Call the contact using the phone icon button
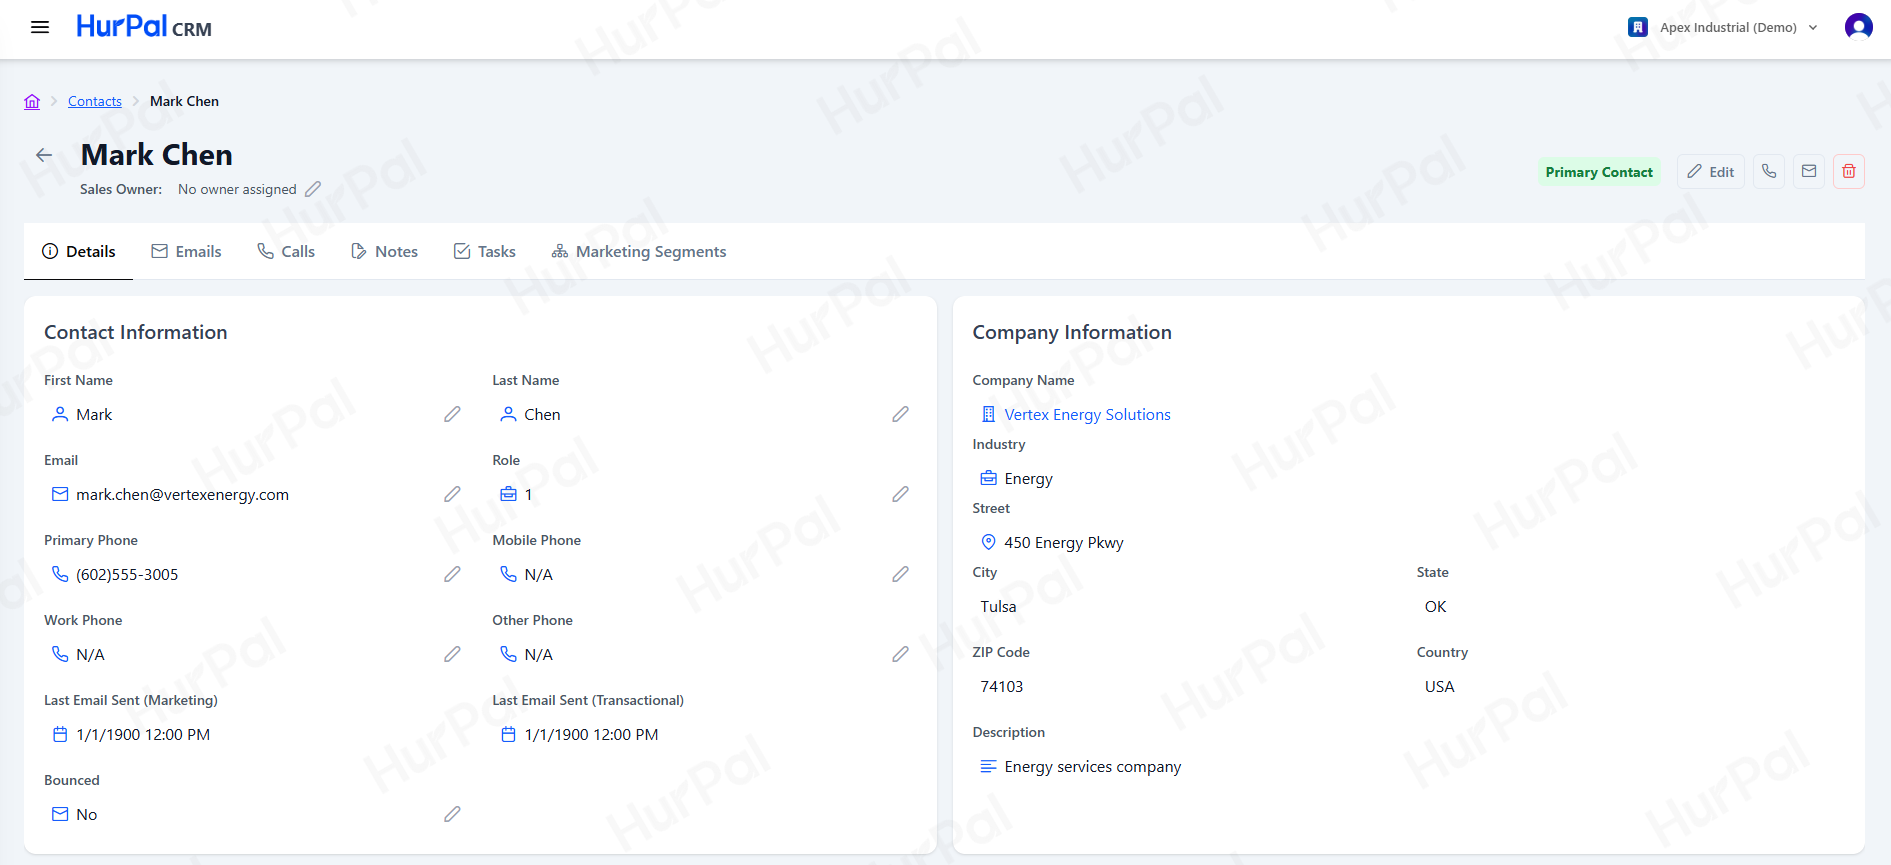Viewport: 1891px width, 865px height. (1769, 172)
